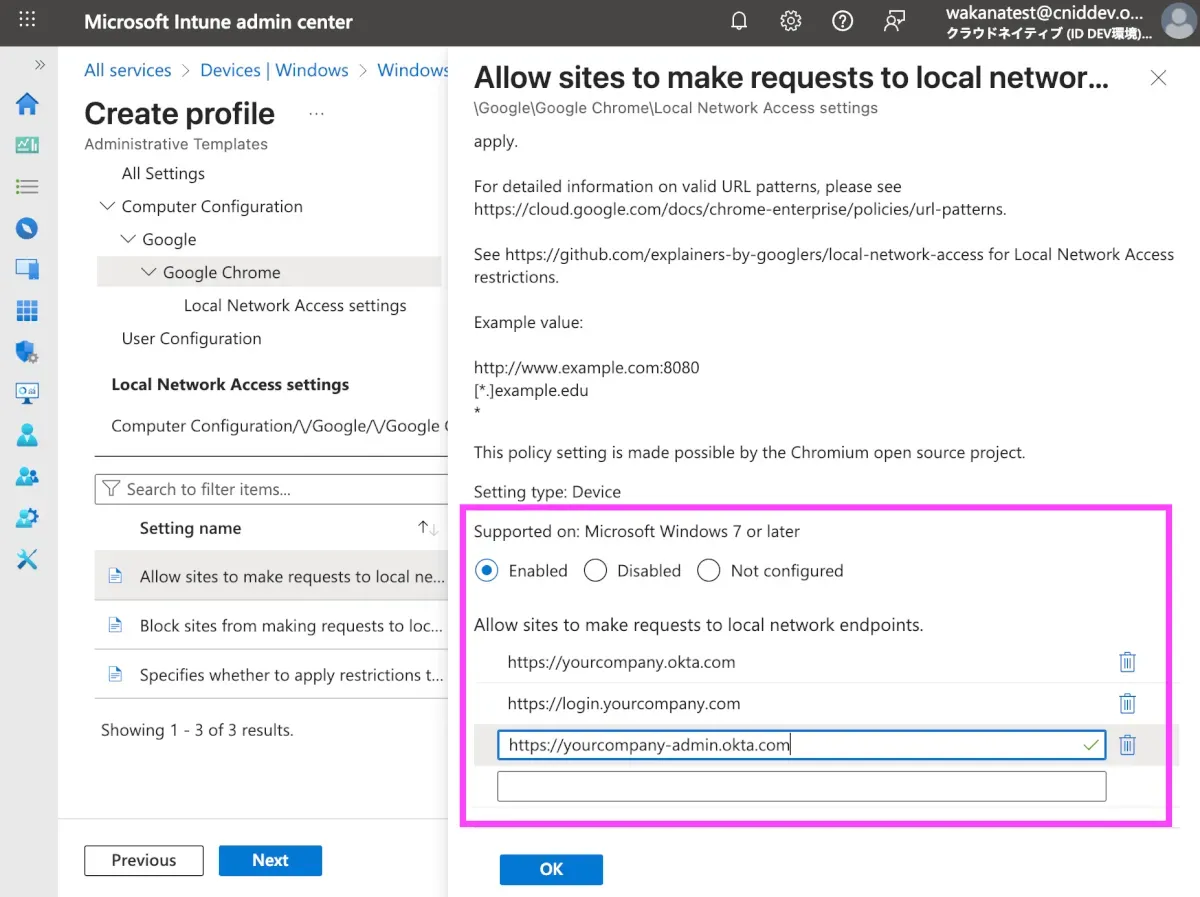The image size is (1200, 897).
Task: Delete the login.yourcompany.com entry
Action: (x=1127, y=703)
